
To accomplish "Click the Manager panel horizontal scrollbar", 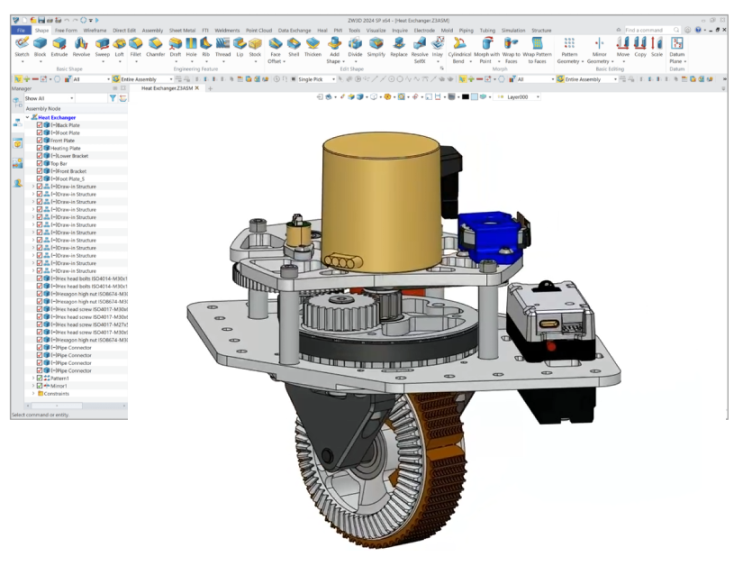I will (x=56, y=406).
